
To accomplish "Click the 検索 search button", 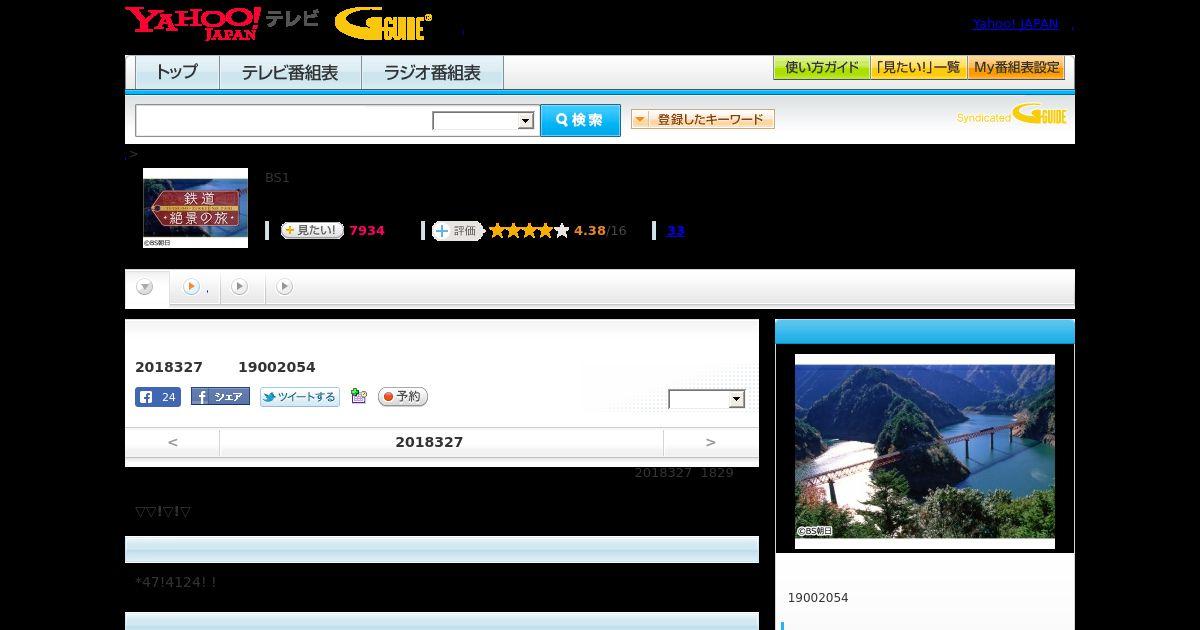I will pyautogui.click(x=580, y=120).
